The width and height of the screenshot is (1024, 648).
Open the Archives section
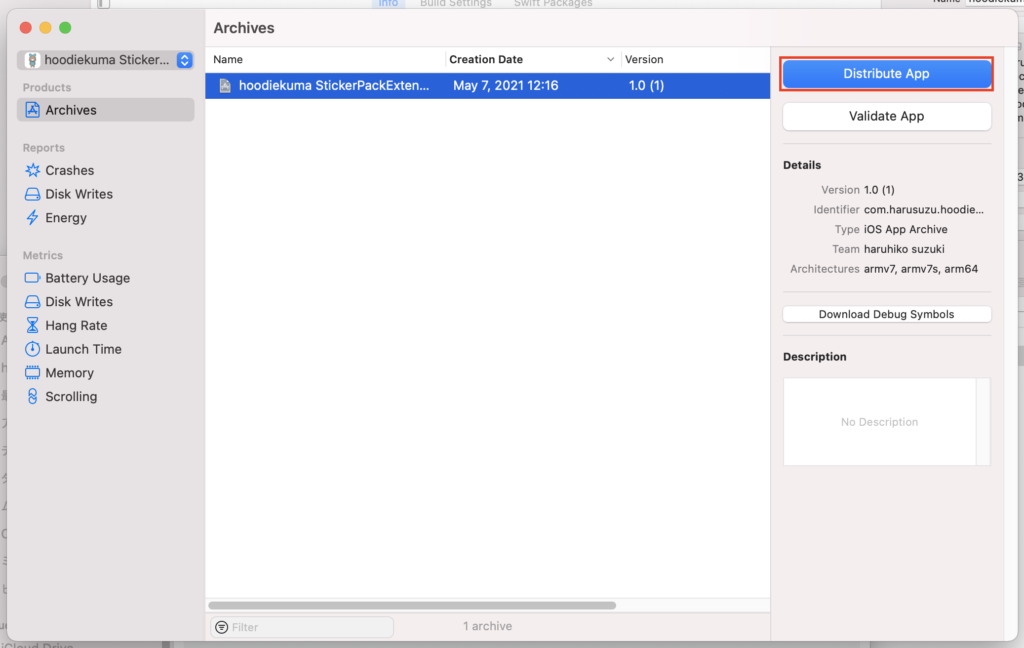(x=105, y=110)
